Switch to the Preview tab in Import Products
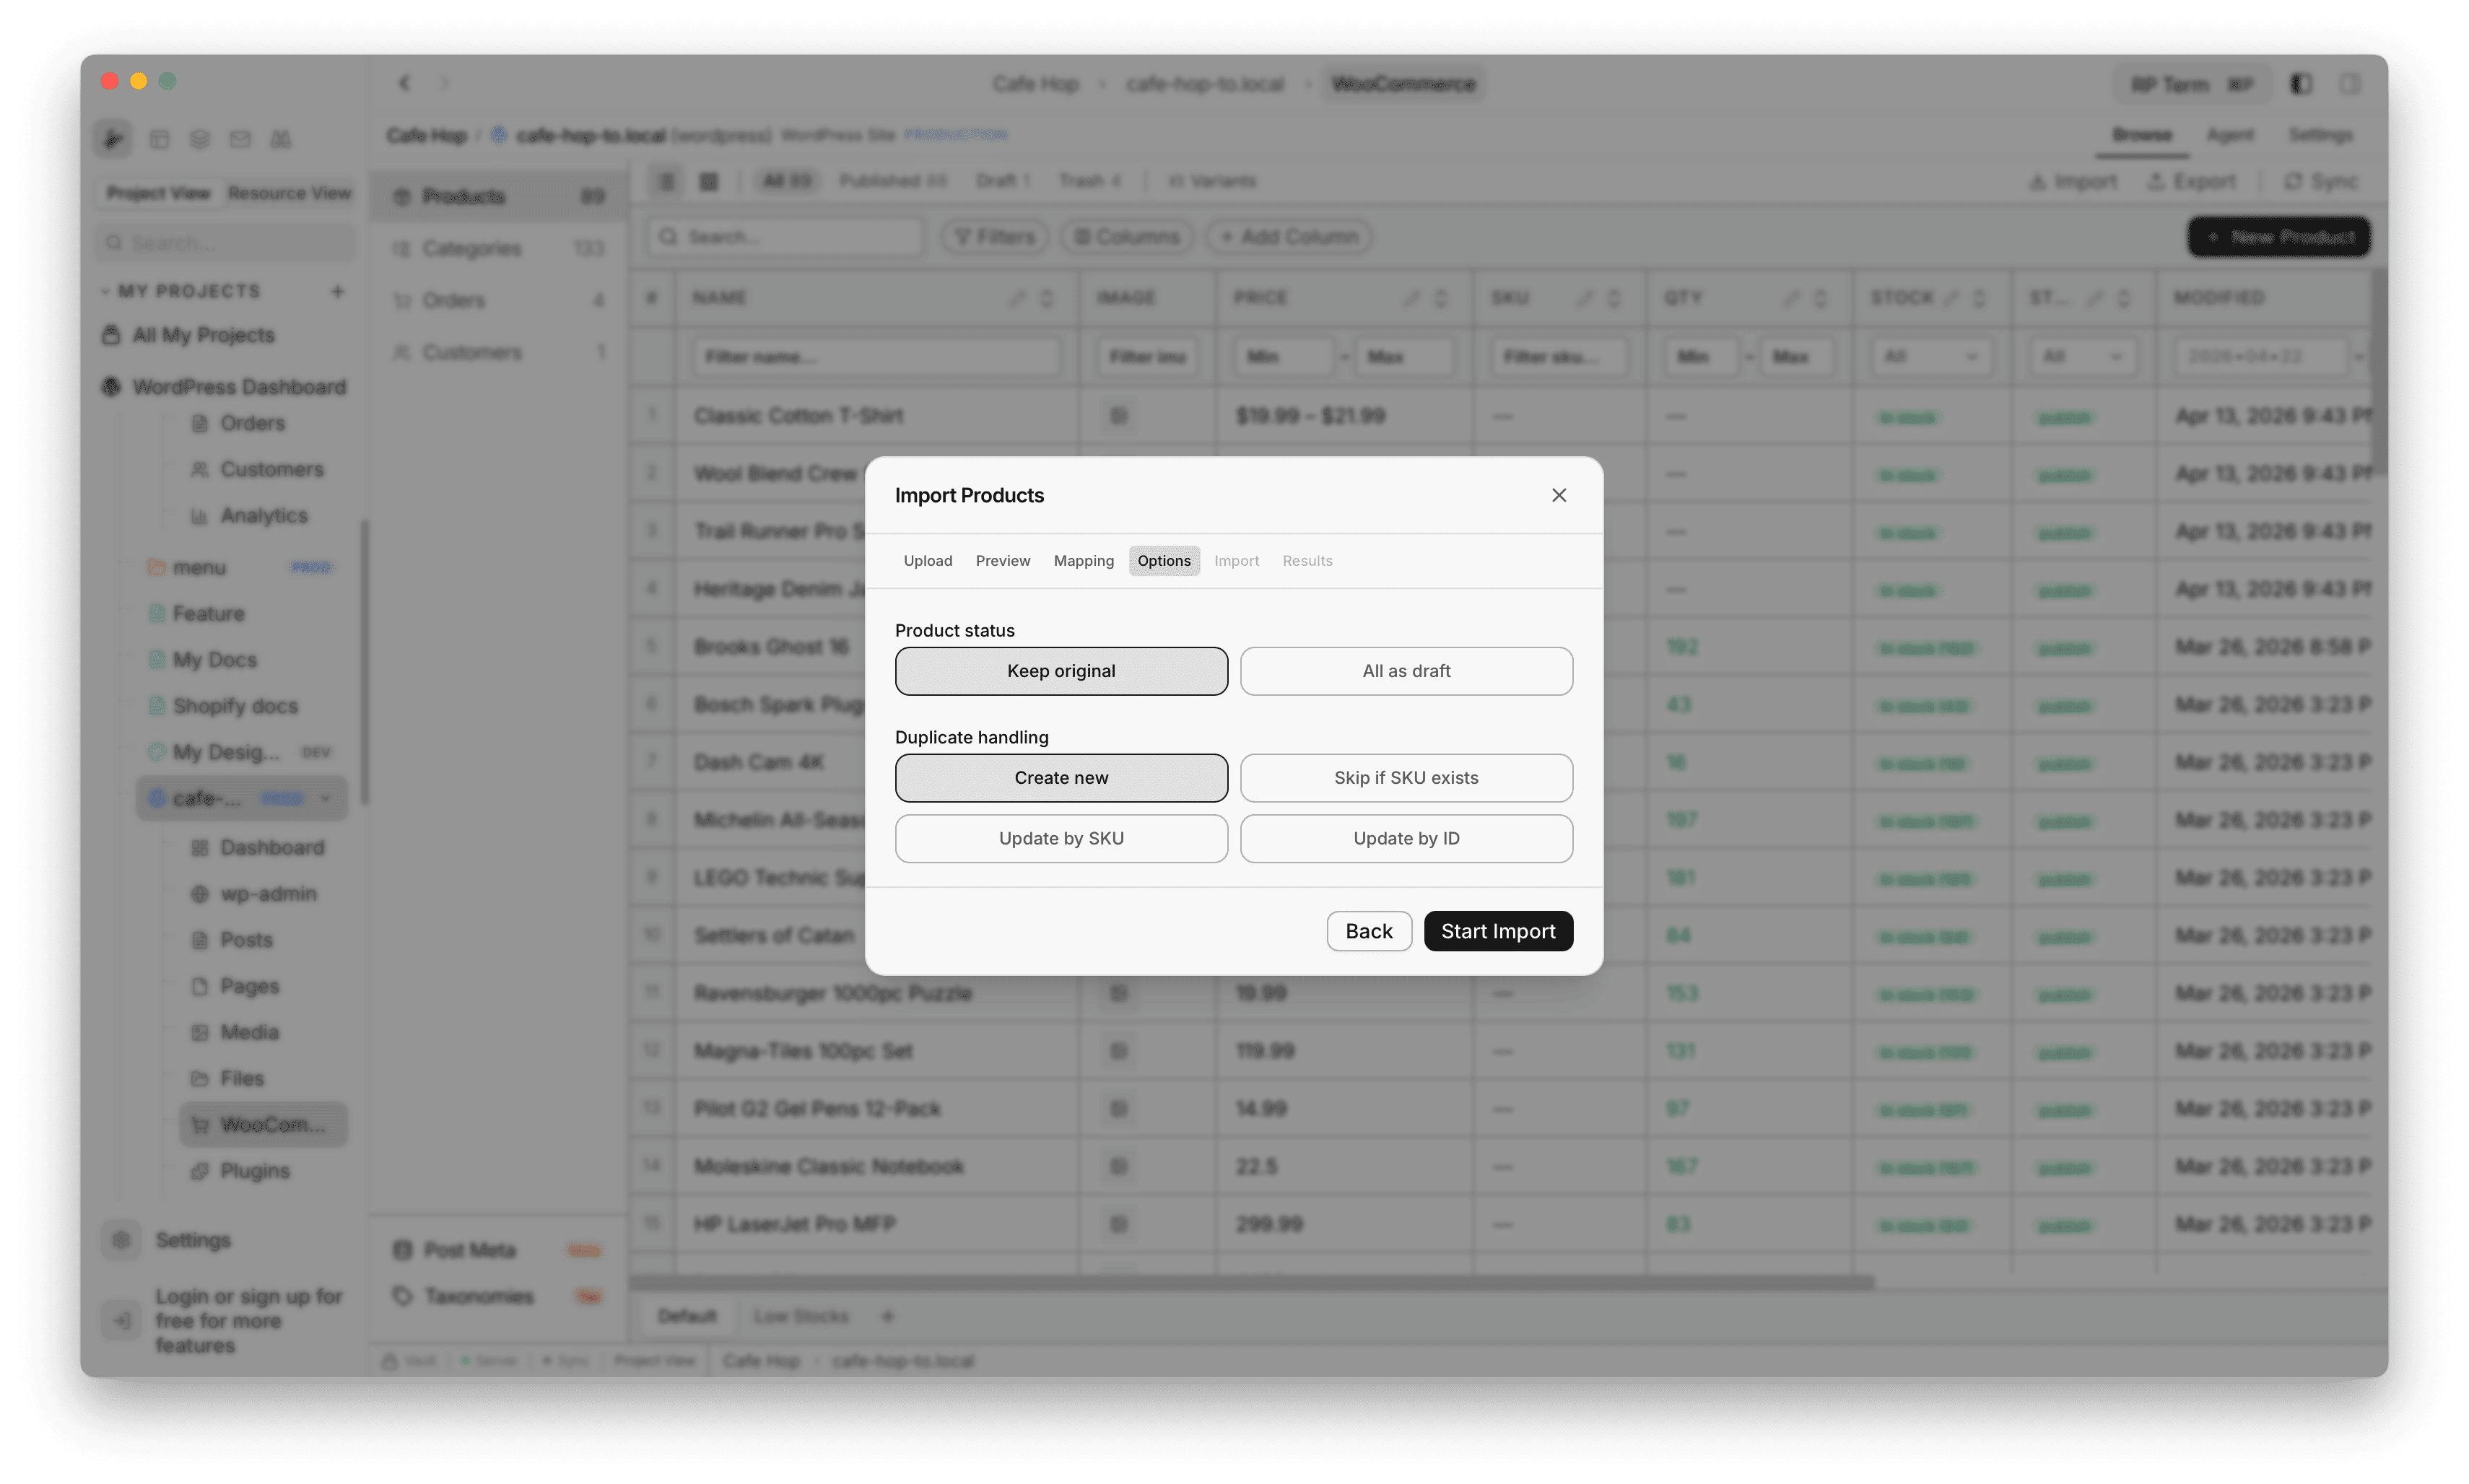Screen dimensions: 2469x1484 tap(1003, 560)
